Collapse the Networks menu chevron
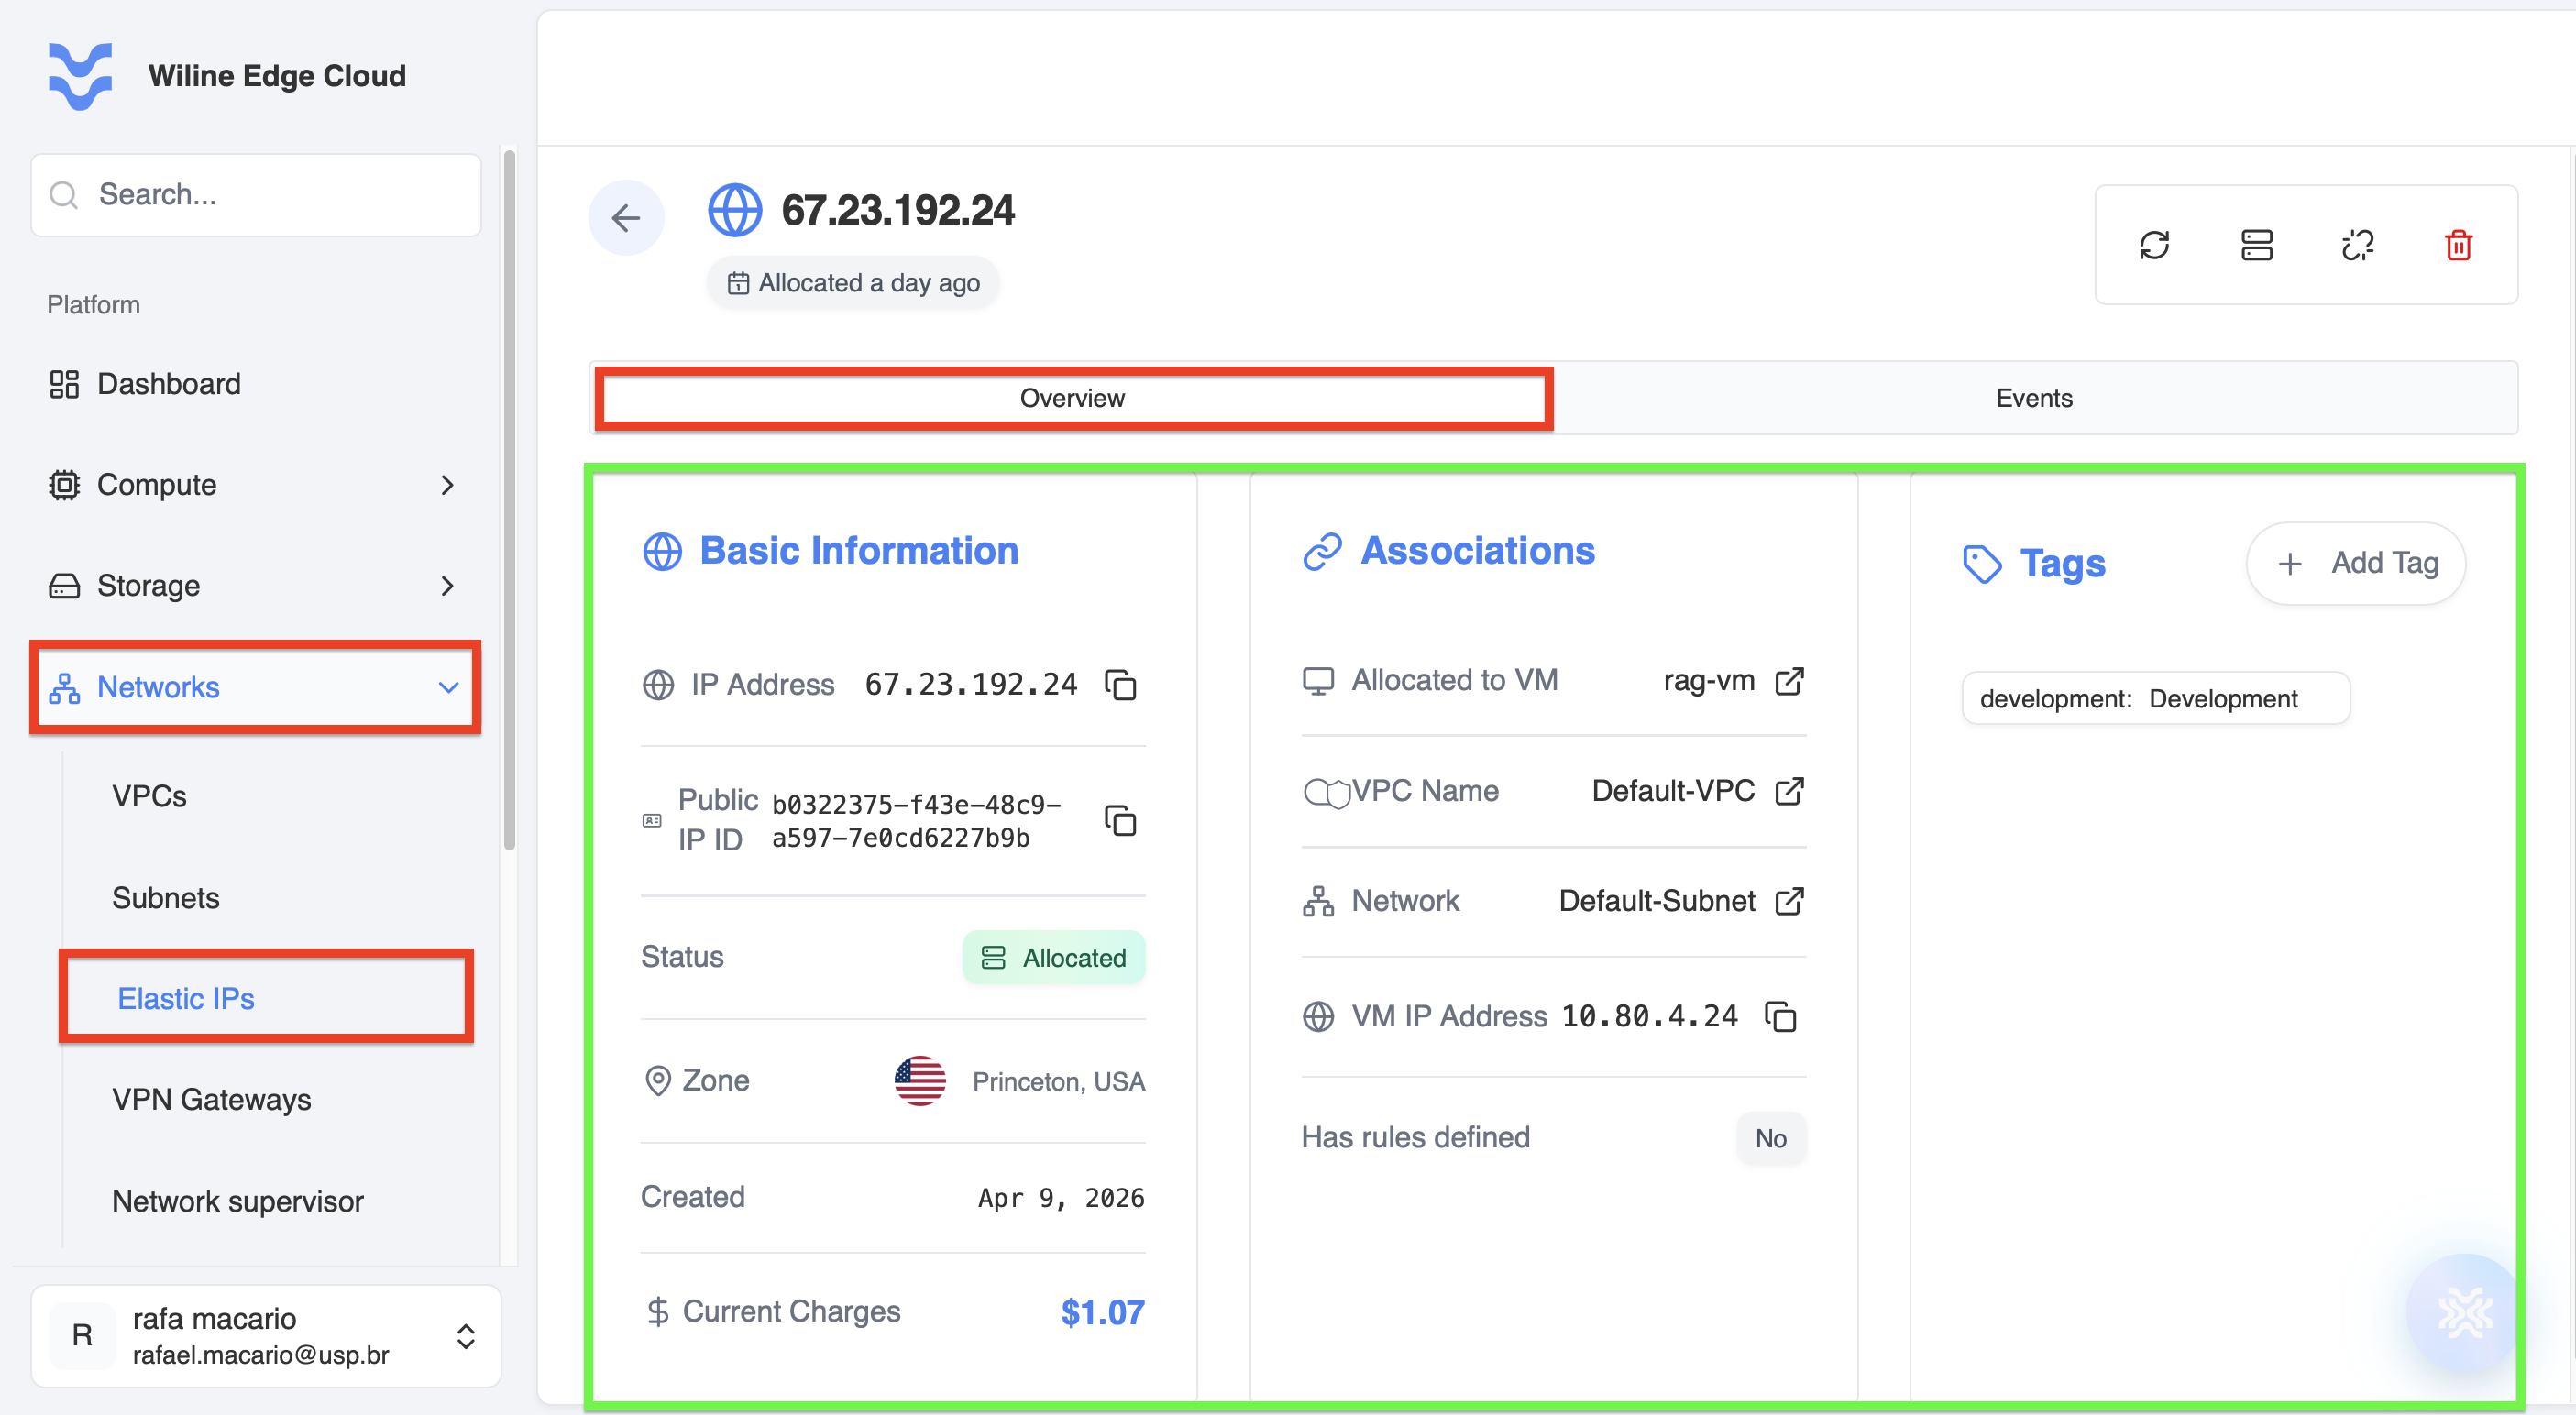This screenshot has height=1415, width=2576. coord(448,688)
